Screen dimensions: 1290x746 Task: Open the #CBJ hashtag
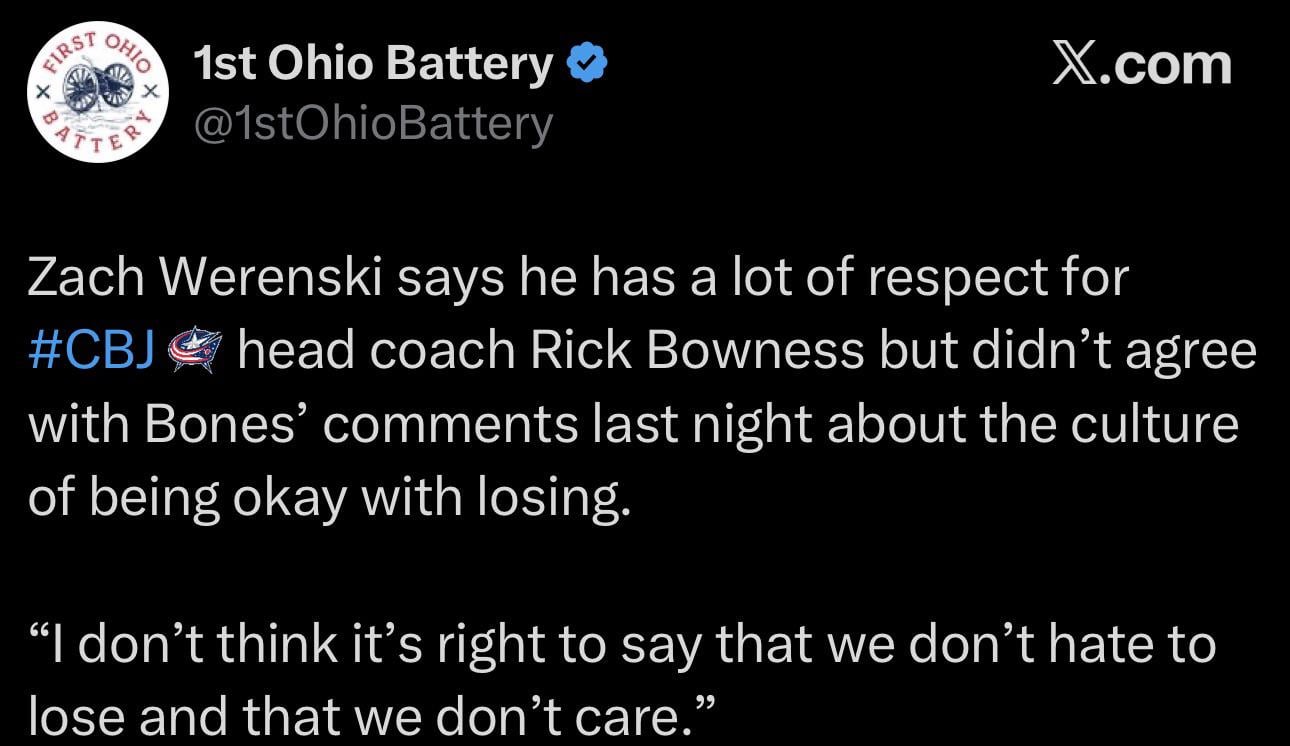point(90,352)
